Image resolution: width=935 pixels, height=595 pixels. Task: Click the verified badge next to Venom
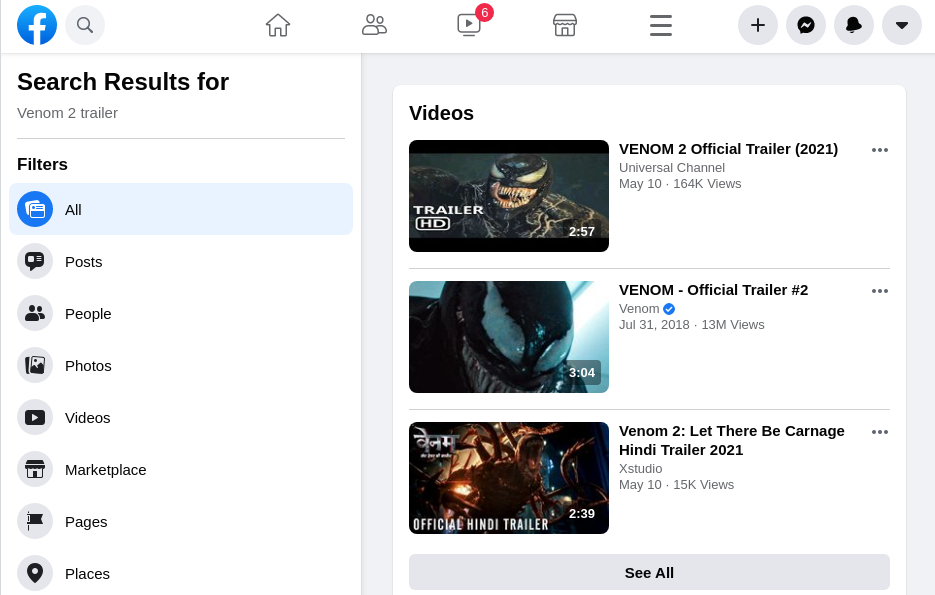pos(669,308)
